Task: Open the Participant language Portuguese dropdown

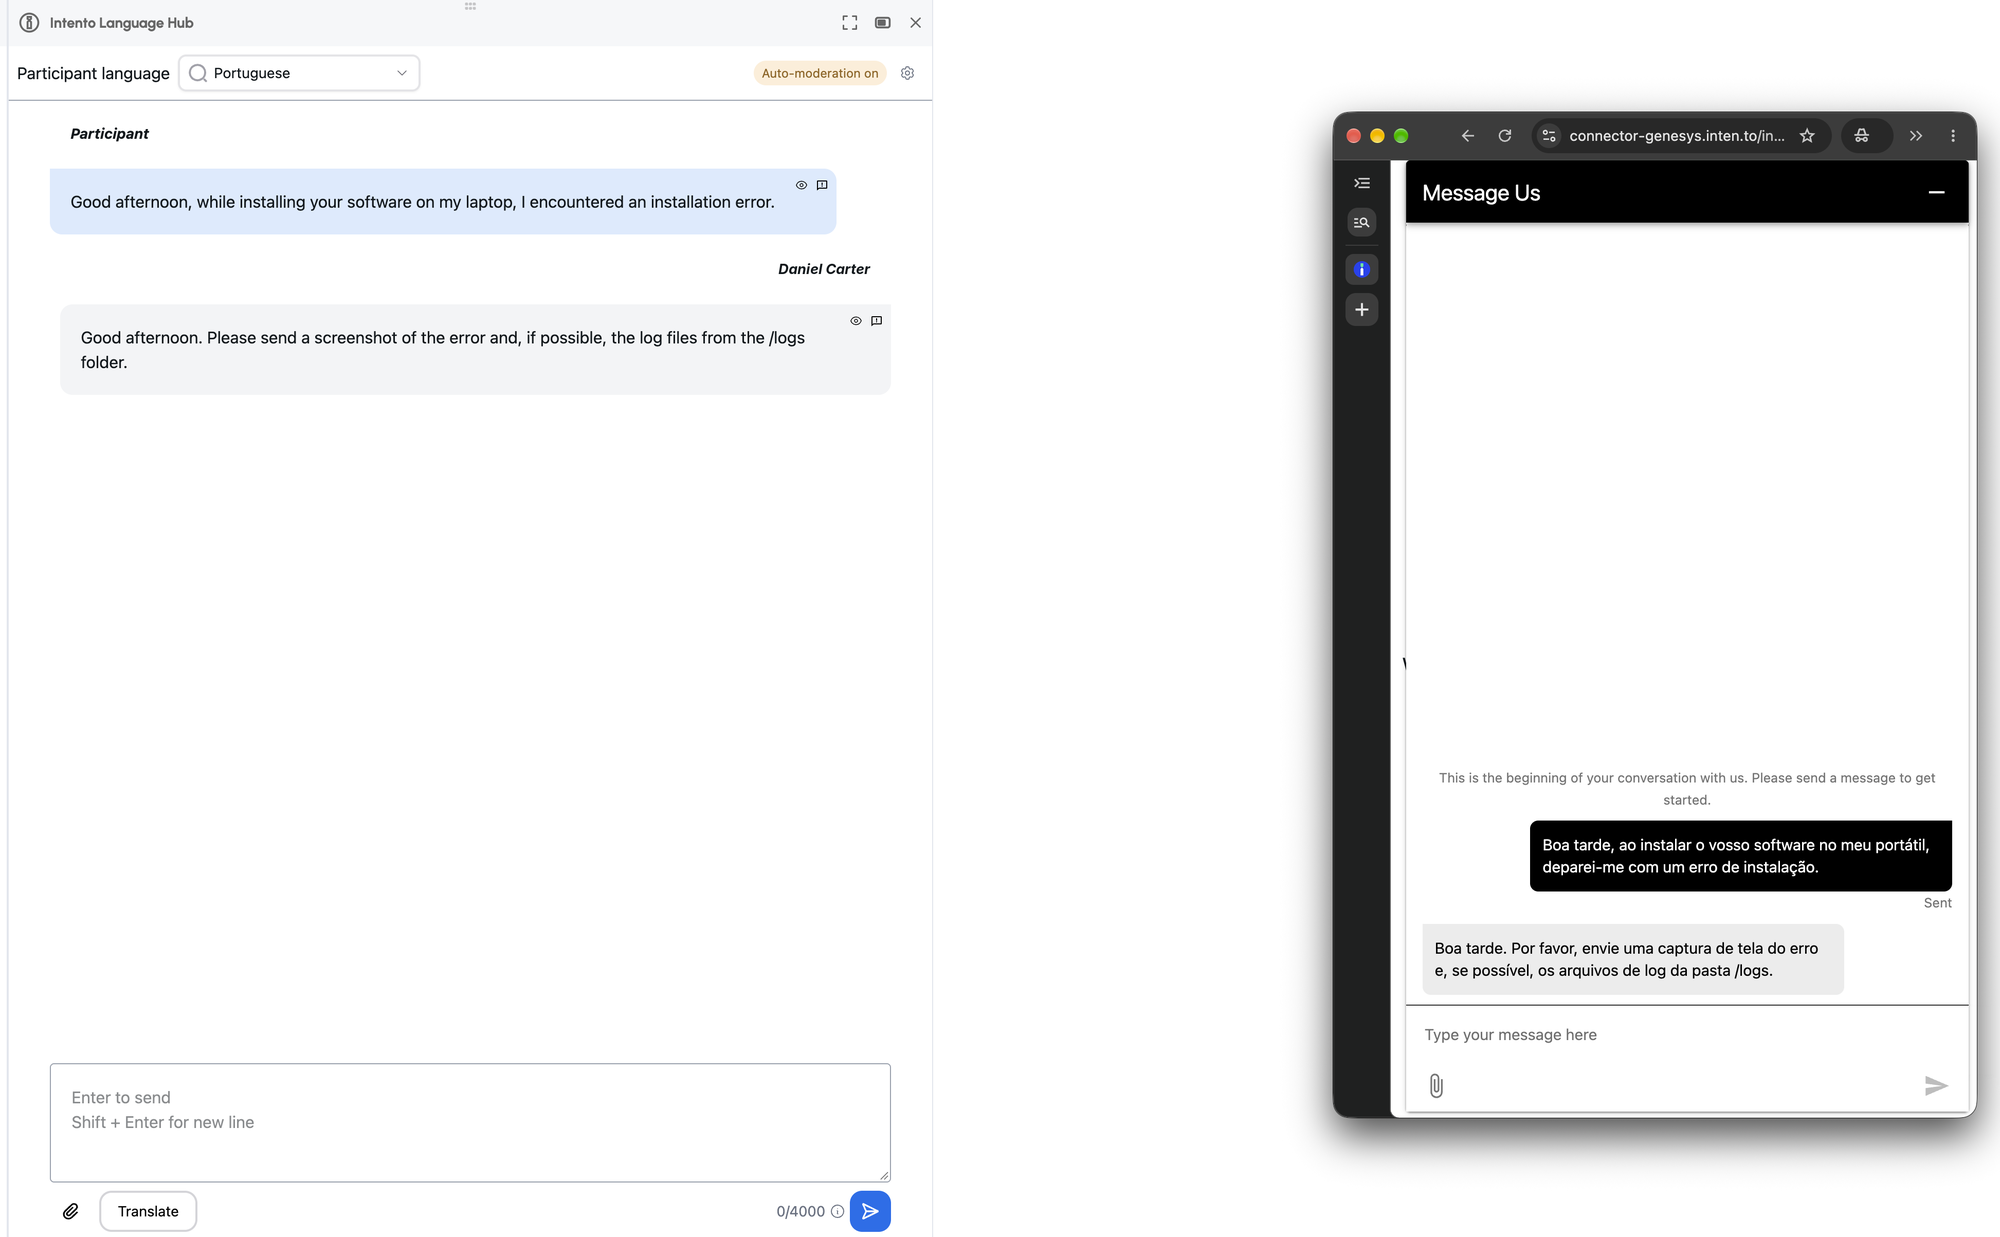Action: point(299,73)
